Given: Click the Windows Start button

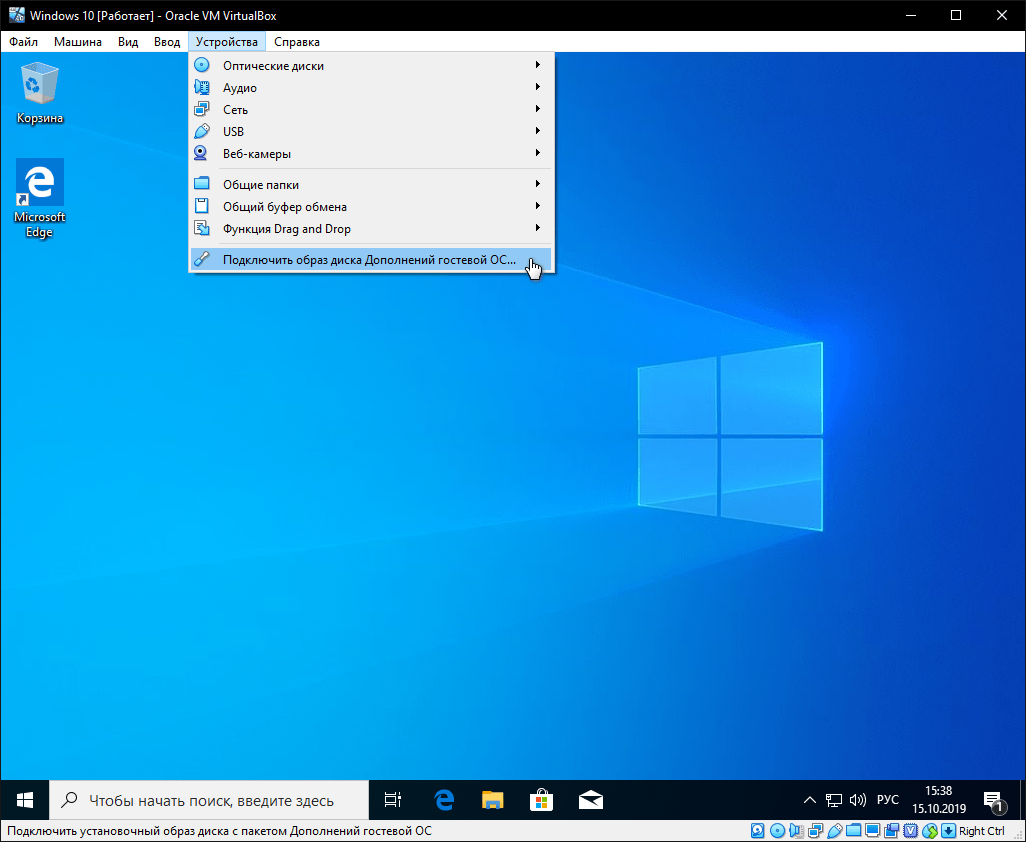Looking at the screenshot, I should click(25, 800).
